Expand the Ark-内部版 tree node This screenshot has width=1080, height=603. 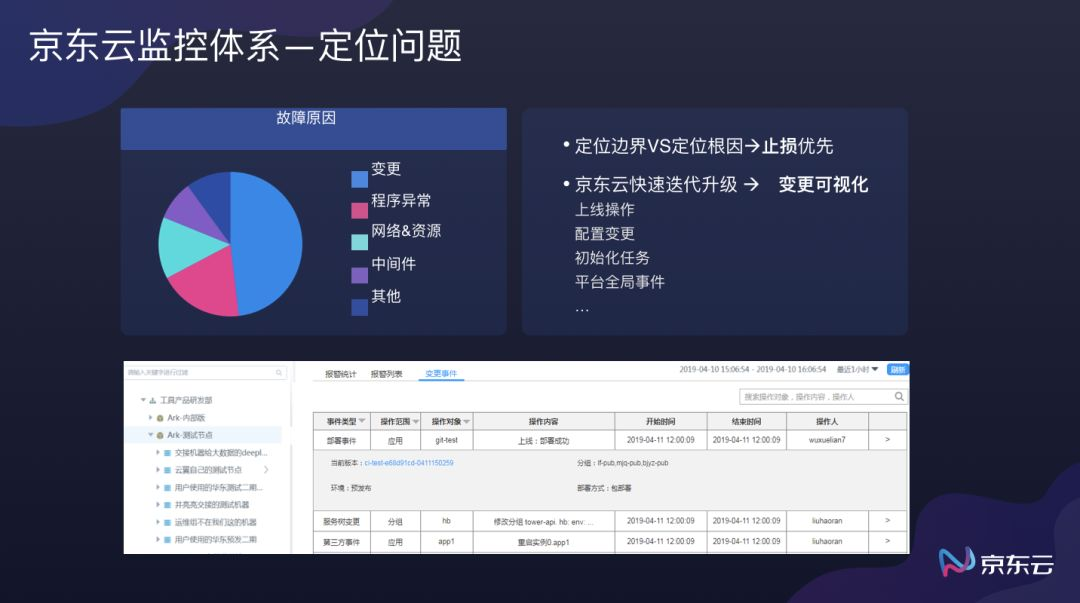(x=150, y=418)
